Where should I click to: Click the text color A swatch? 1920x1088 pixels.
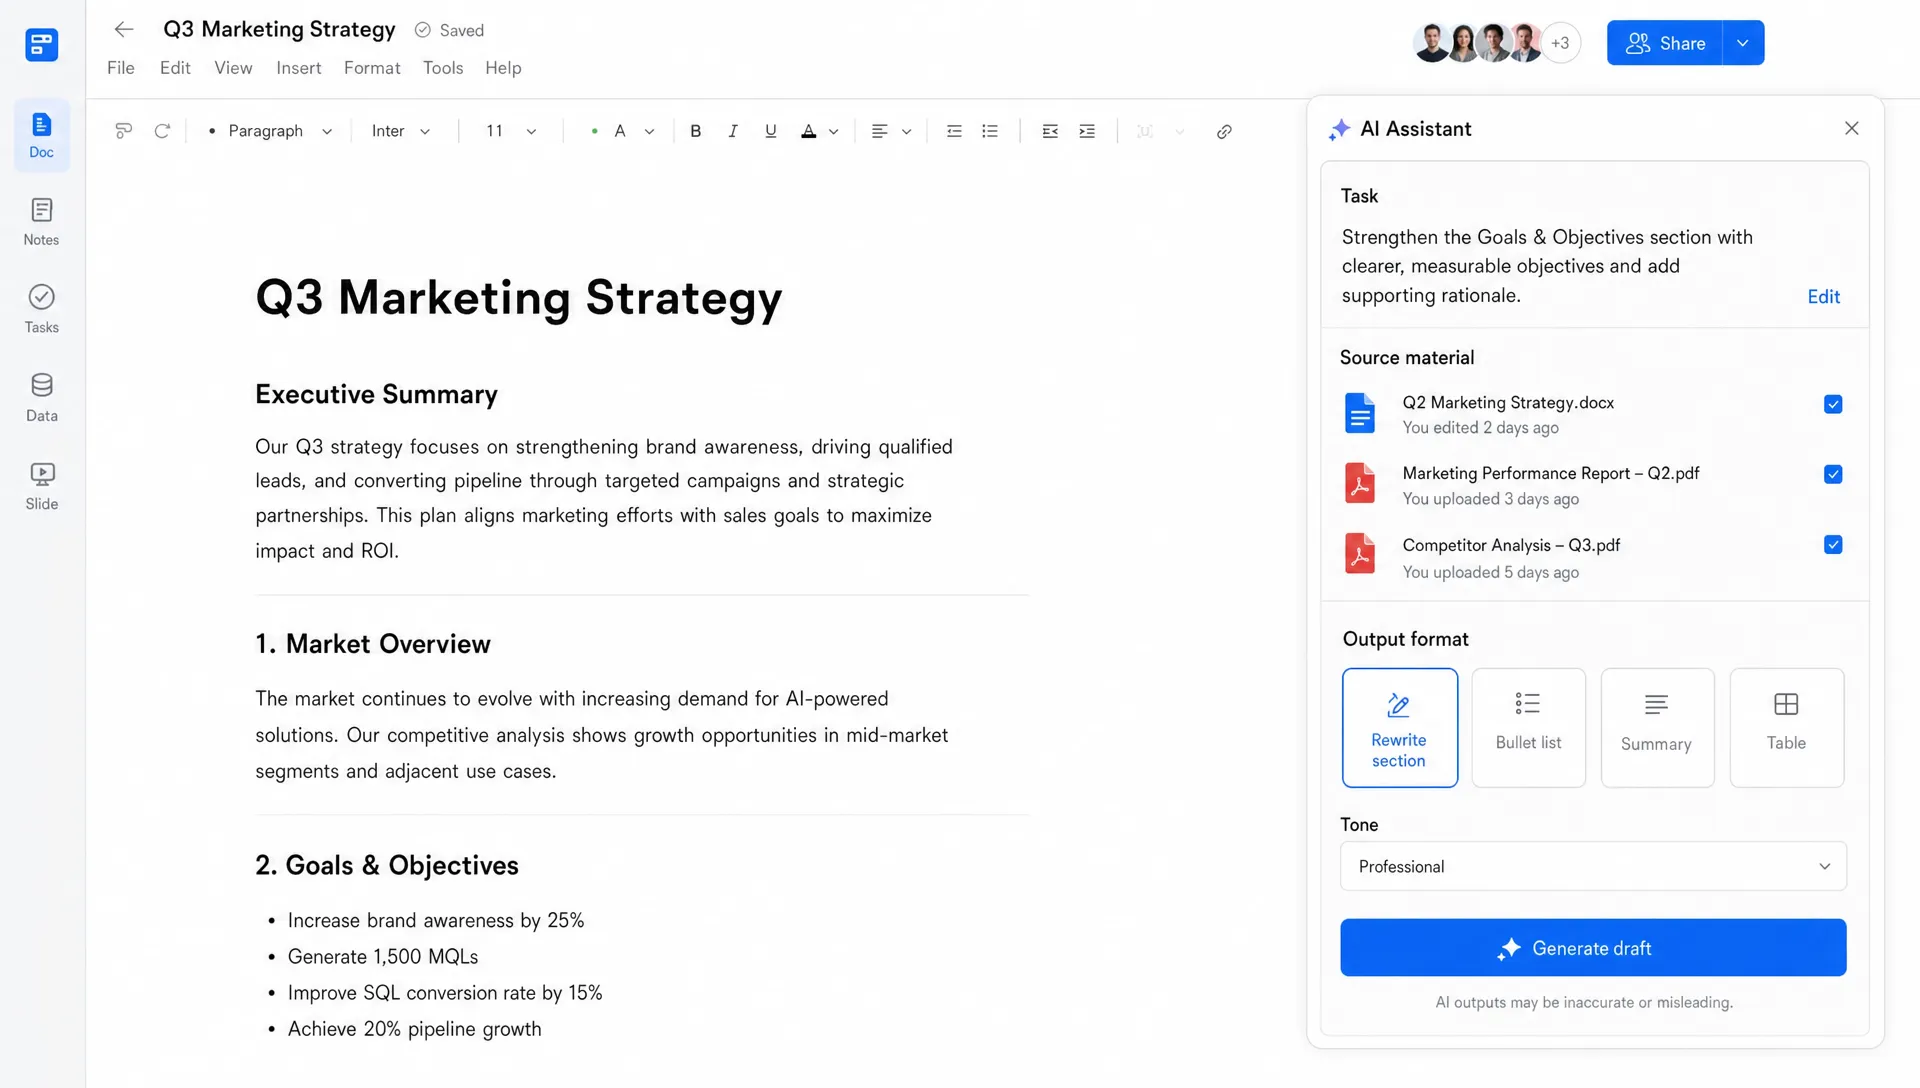tap(809, 131)
